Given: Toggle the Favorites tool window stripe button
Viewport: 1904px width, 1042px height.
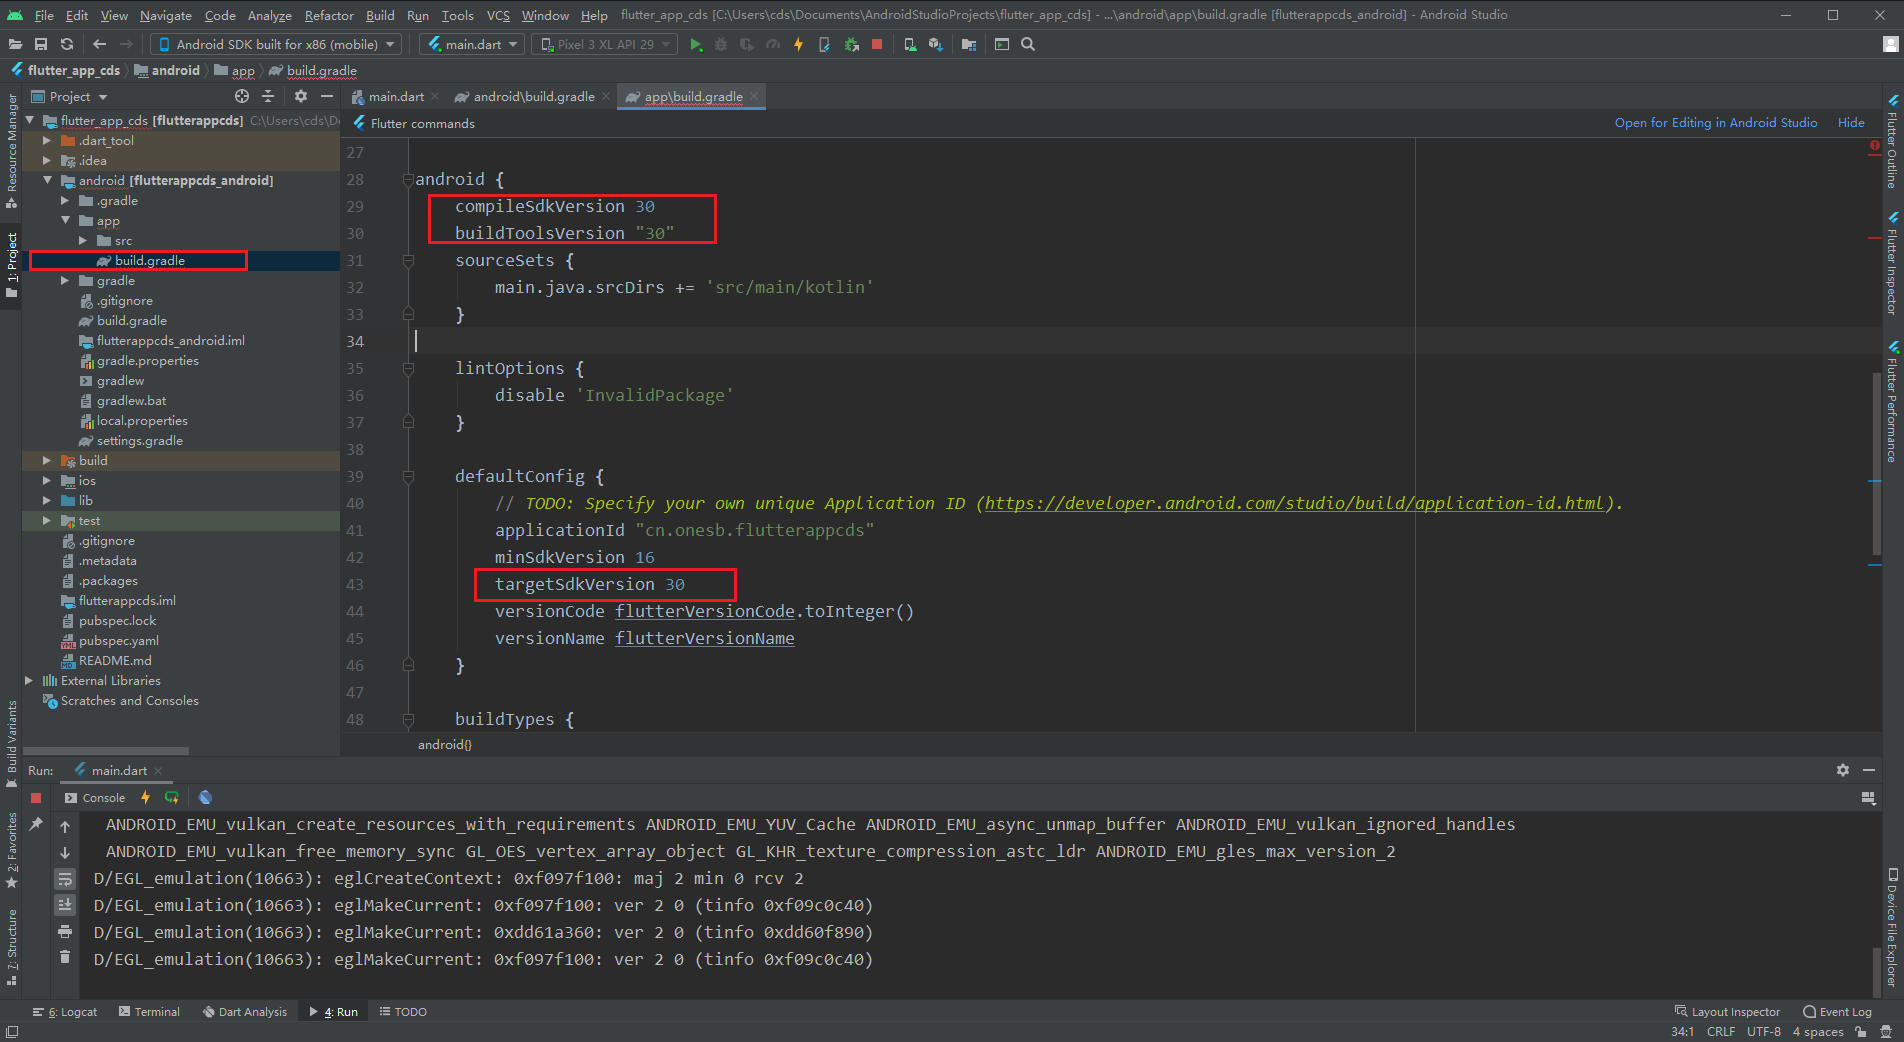Looking at the screenshot, I should tap(12, 849).
